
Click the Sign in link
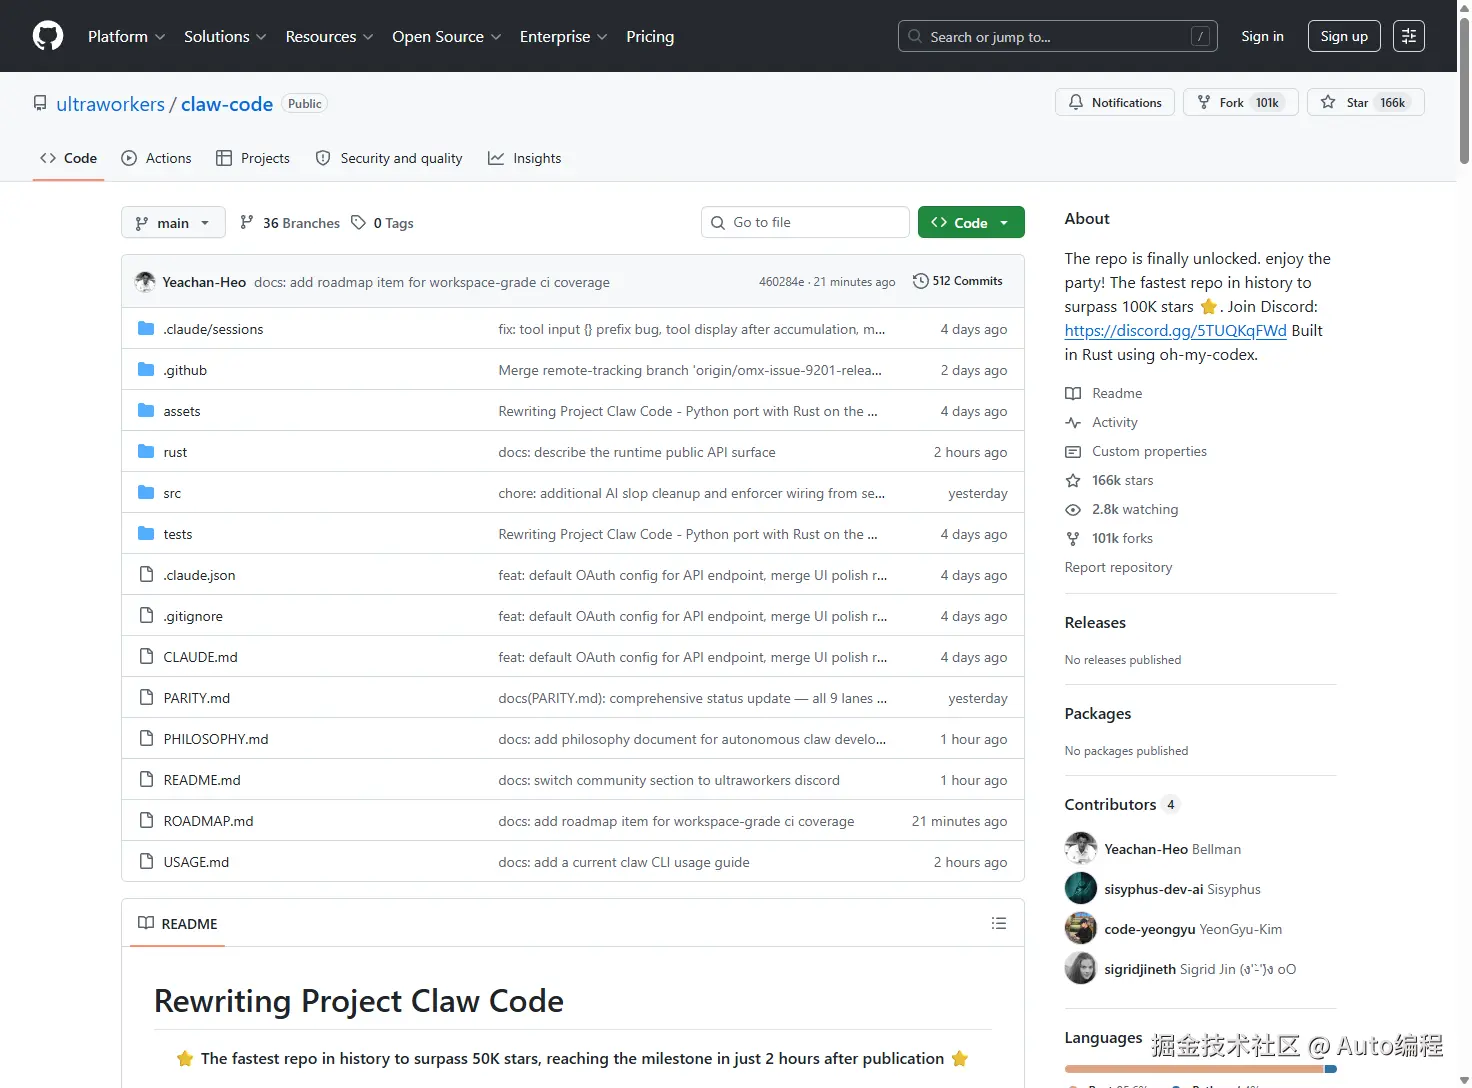1262,36
